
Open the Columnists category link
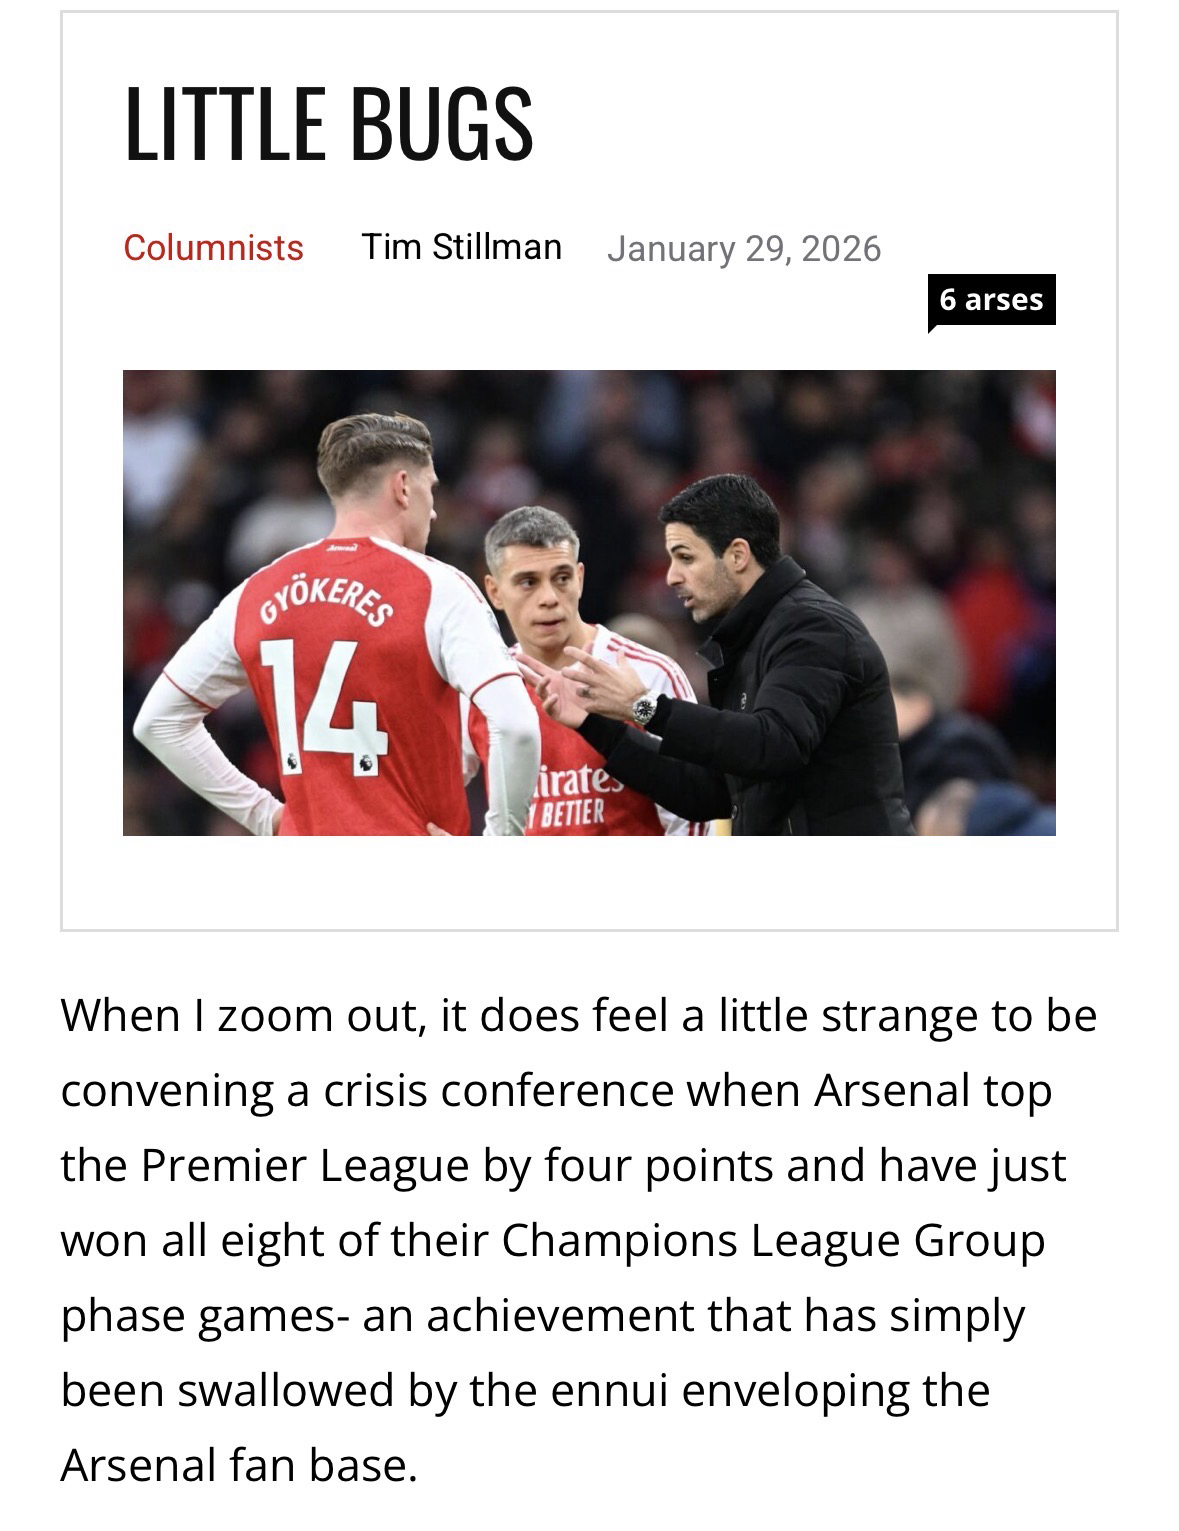click(x=213, y=247)
